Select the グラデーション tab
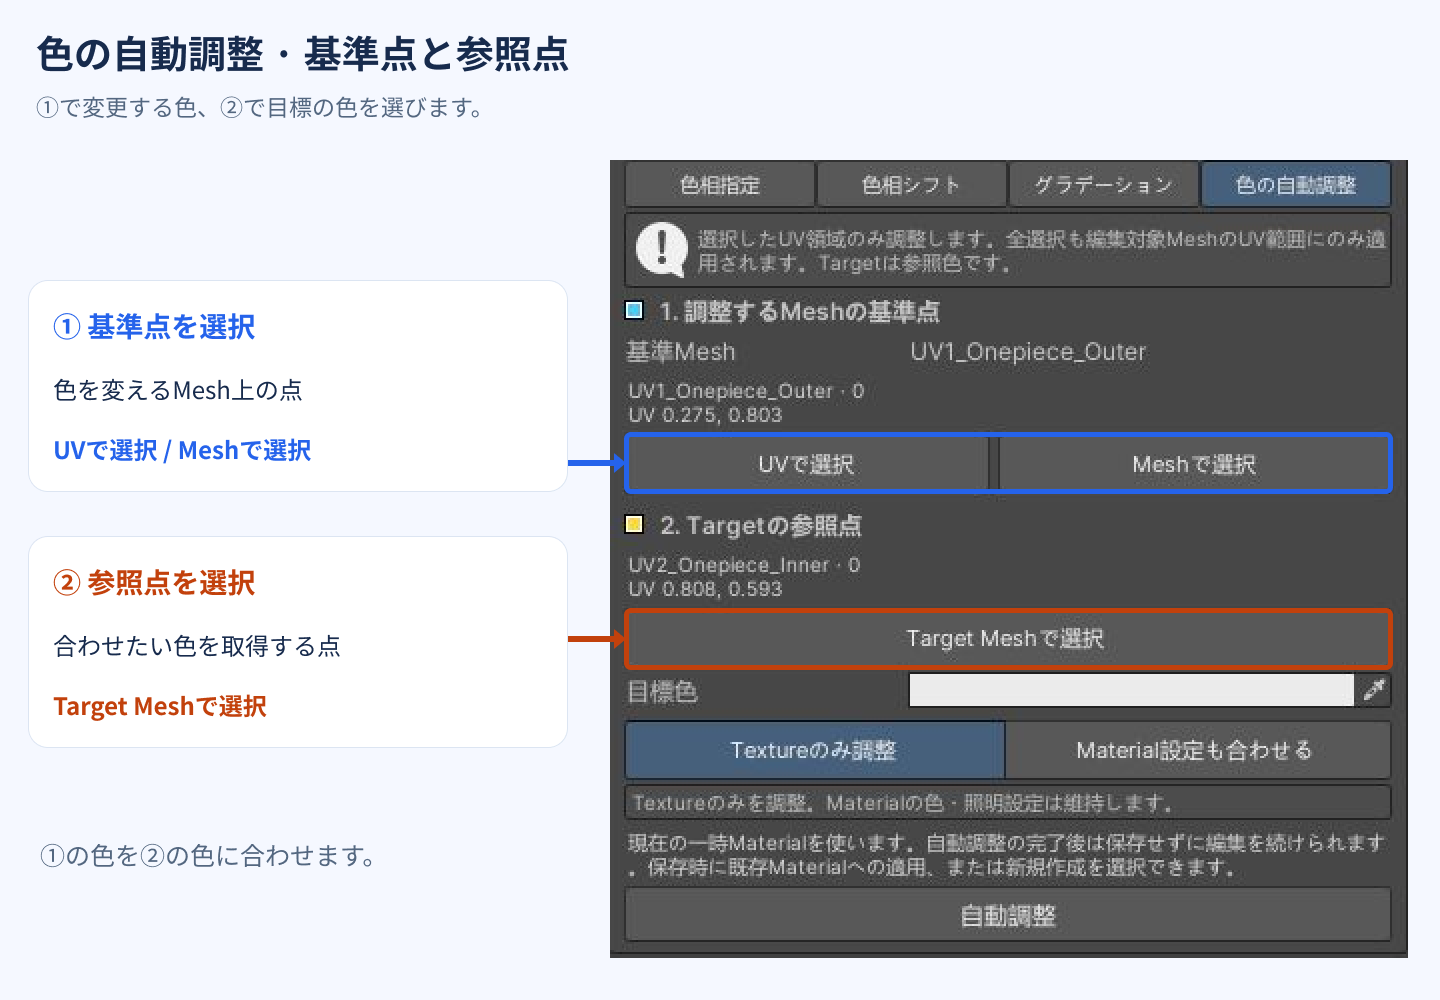The image size is (1440, 1000). 1104,185
